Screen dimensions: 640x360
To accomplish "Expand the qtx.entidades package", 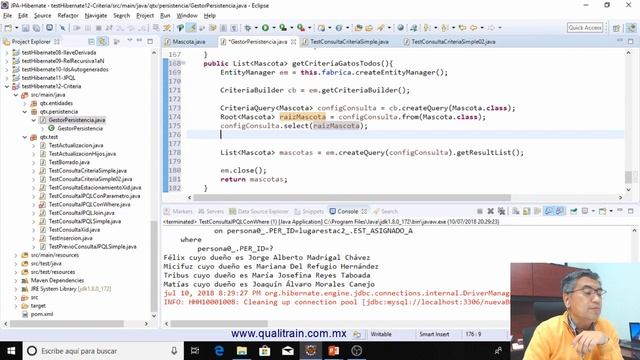I will click(24, 103).
